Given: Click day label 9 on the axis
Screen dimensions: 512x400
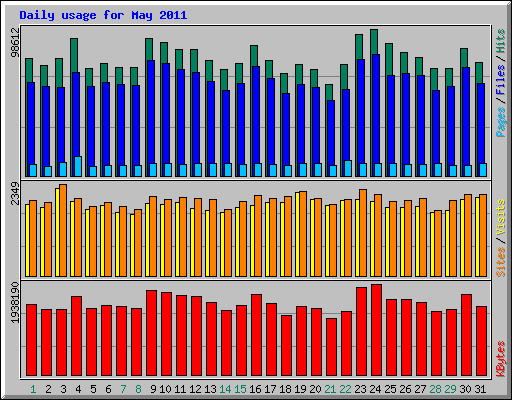Looking at the screenshot, I should click(x=153, y=389).
